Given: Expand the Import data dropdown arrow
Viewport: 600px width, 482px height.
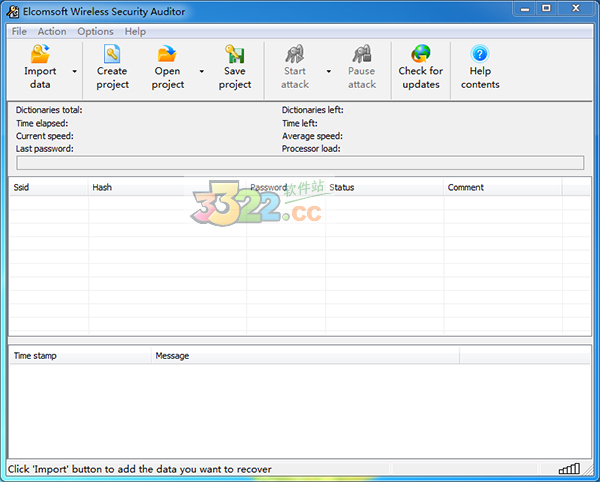Looking at the screenshot, I should [x=74, y=71].
